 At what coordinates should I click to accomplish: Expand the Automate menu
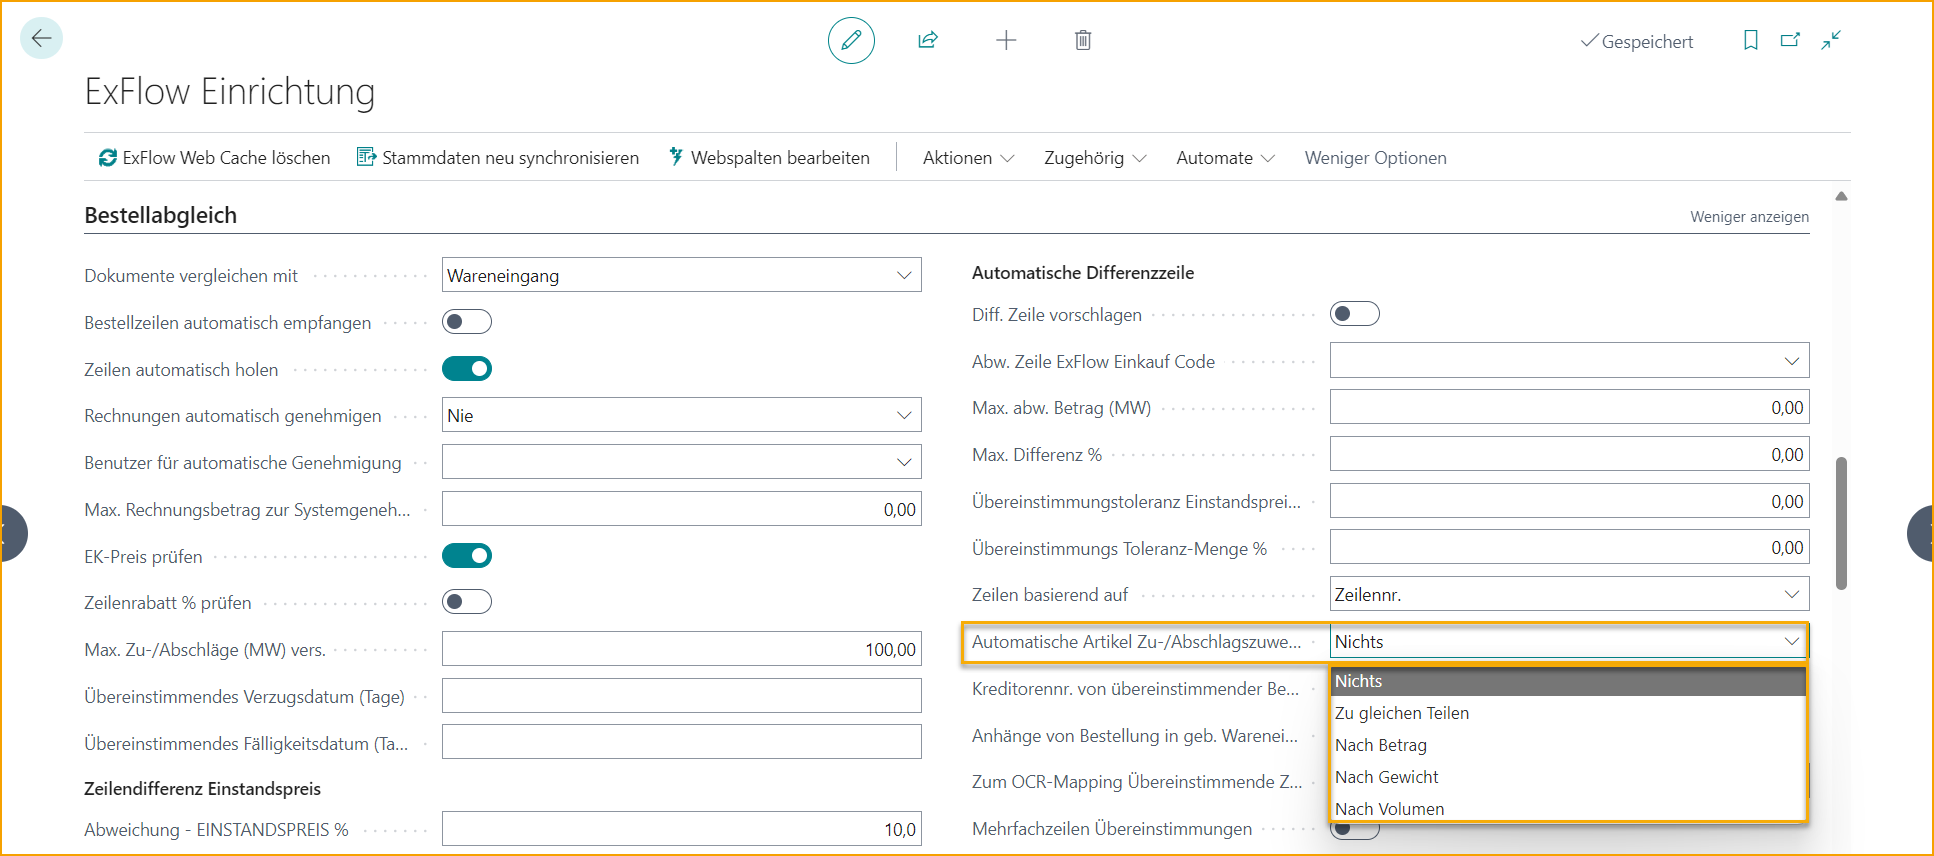click(1226, 158)
